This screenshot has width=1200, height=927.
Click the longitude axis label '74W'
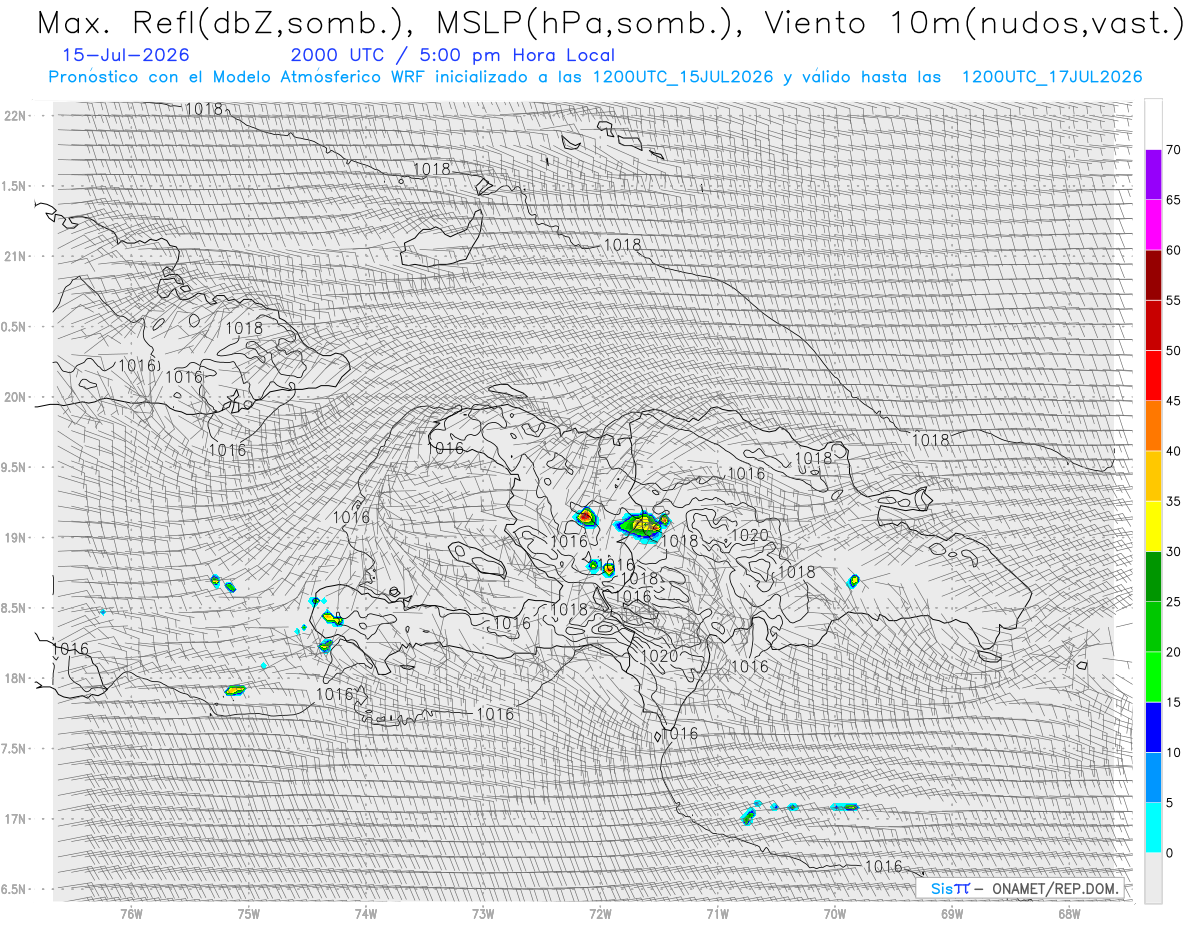point(366,914)
